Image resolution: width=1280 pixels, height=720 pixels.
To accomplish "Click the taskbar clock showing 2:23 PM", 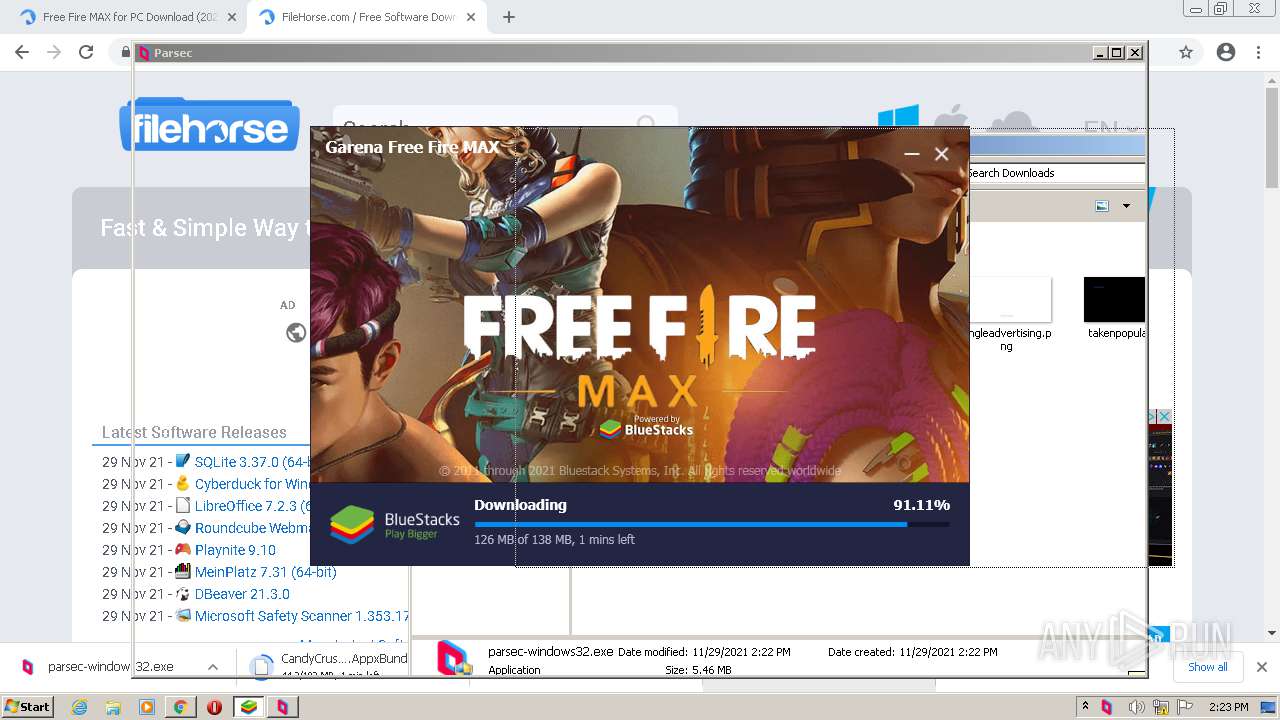I will point(1229,706).
